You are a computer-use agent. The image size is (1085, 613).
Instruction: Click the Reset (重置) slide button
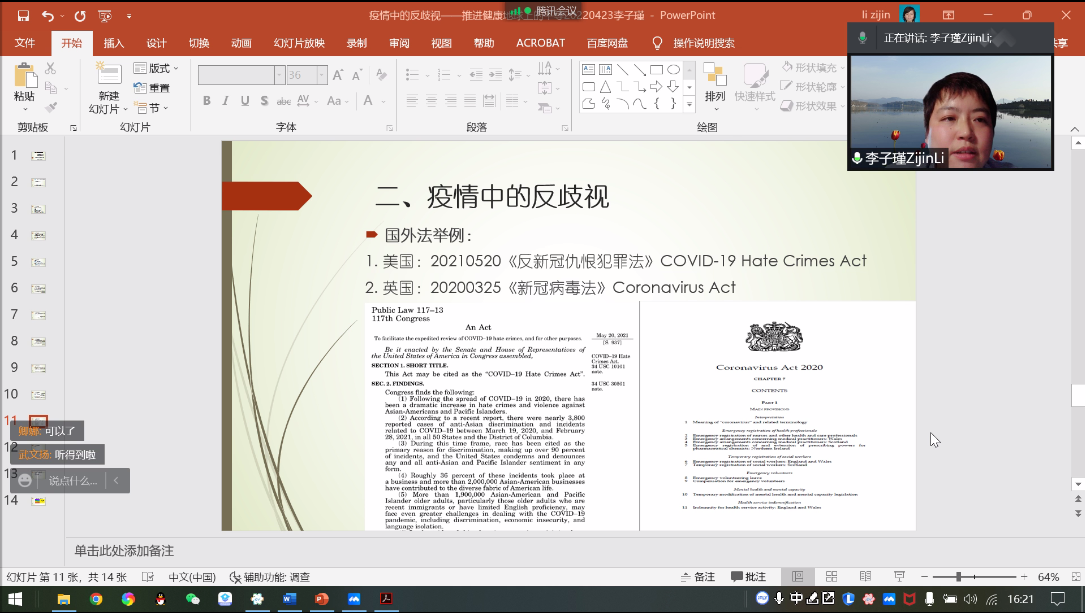coord(153,88)
